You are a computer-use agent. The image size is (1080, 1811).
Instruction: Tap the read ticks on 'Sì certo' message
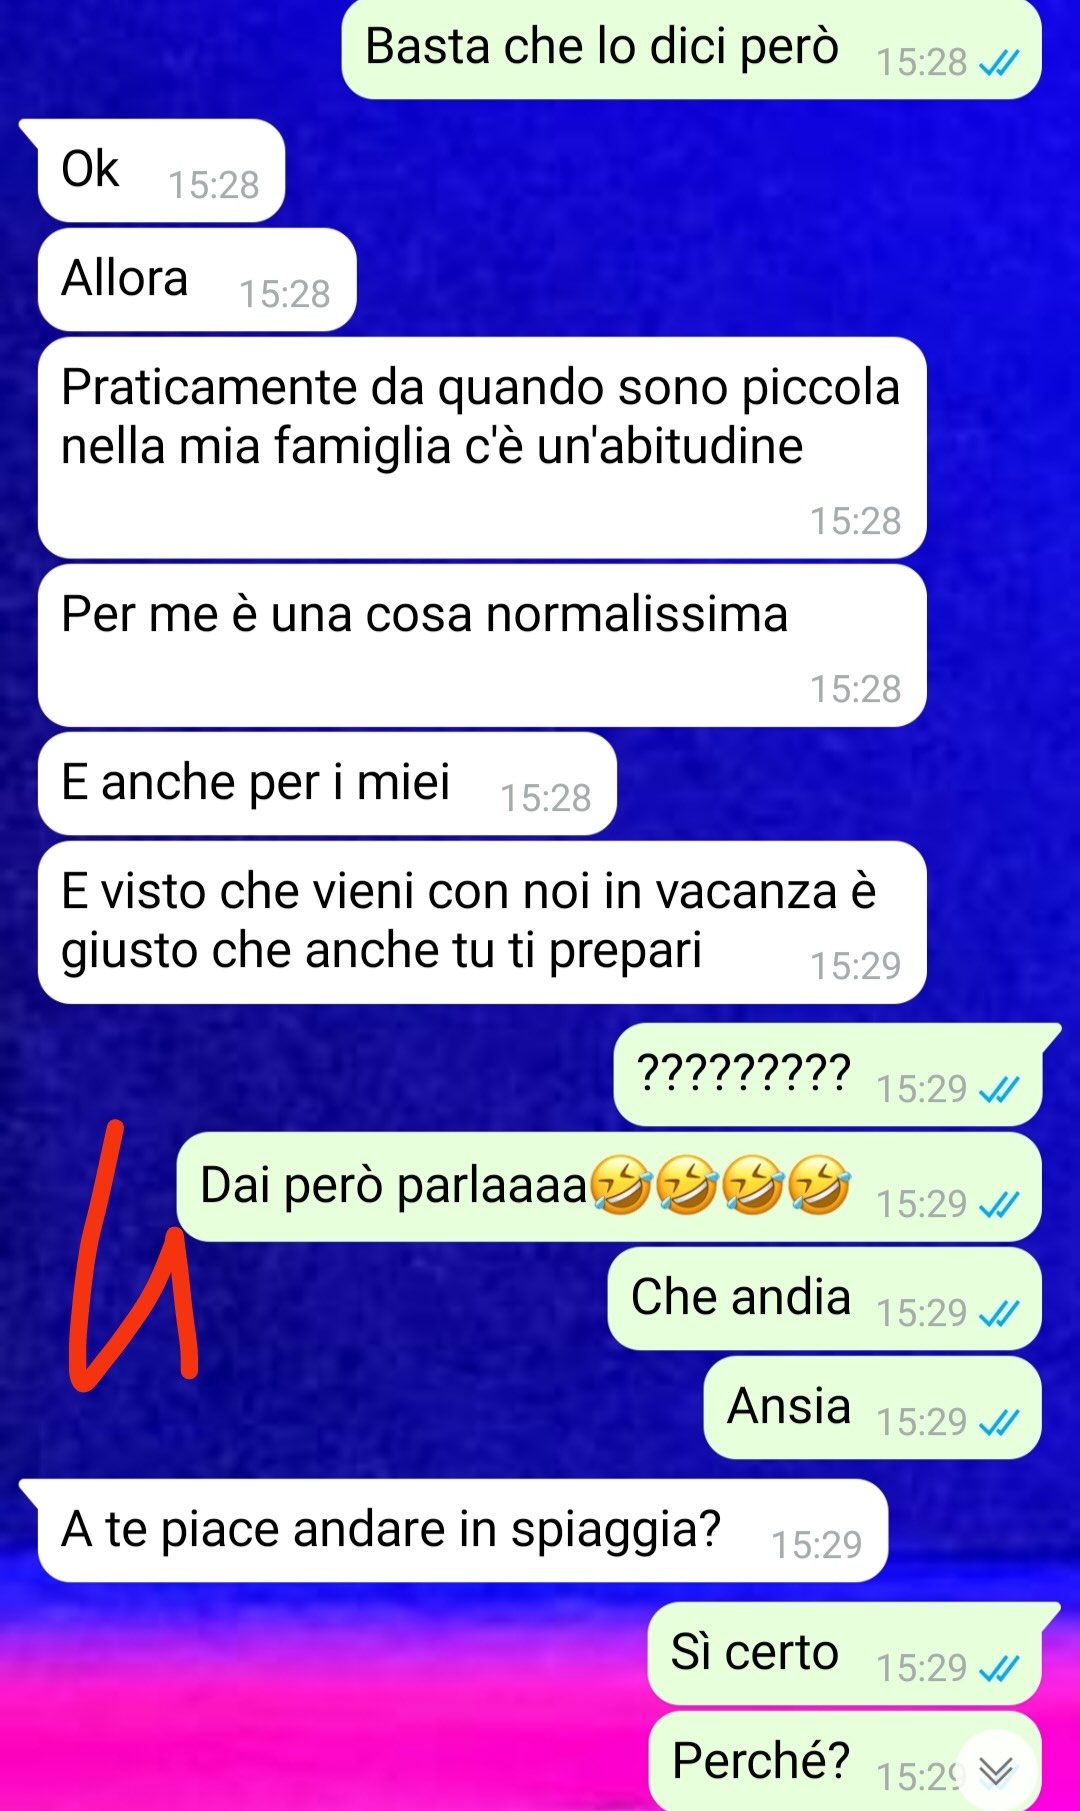tap(999, 1668)
